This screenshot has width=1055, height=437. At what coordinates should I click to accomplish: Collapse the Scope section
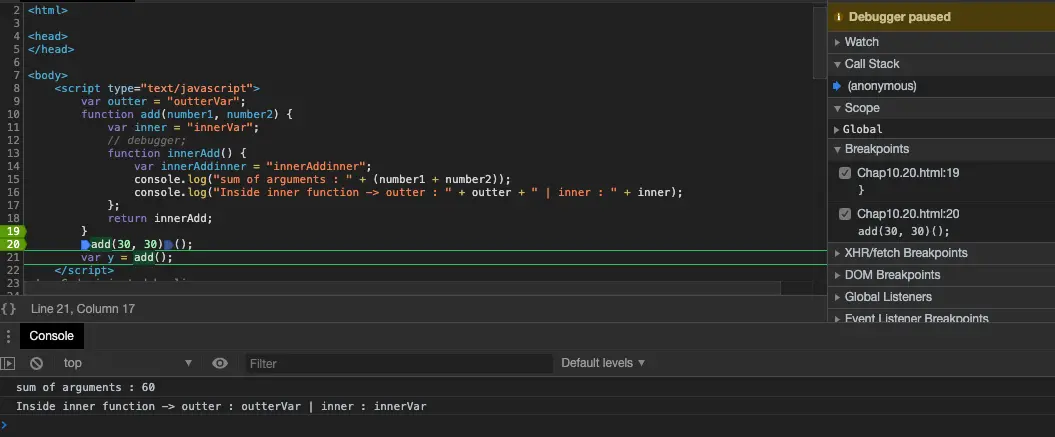pos(838,108)
